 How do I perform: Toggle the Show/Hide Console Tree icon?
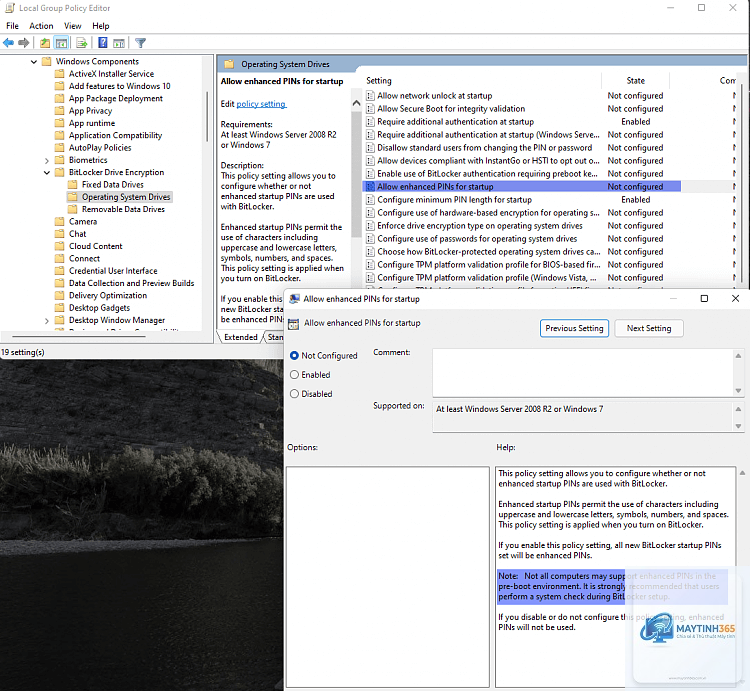coord(62,43)
